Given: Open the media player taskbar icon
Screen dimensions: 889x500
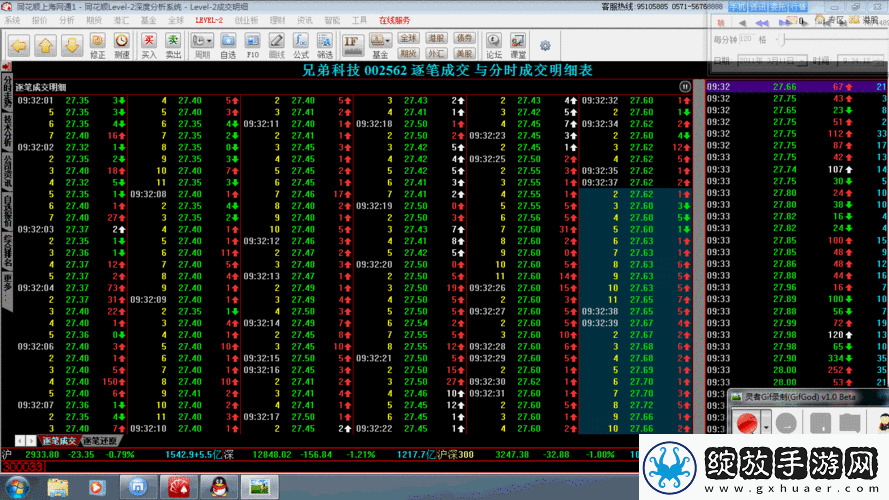Looking at the screenshot, I should (96, 487).
